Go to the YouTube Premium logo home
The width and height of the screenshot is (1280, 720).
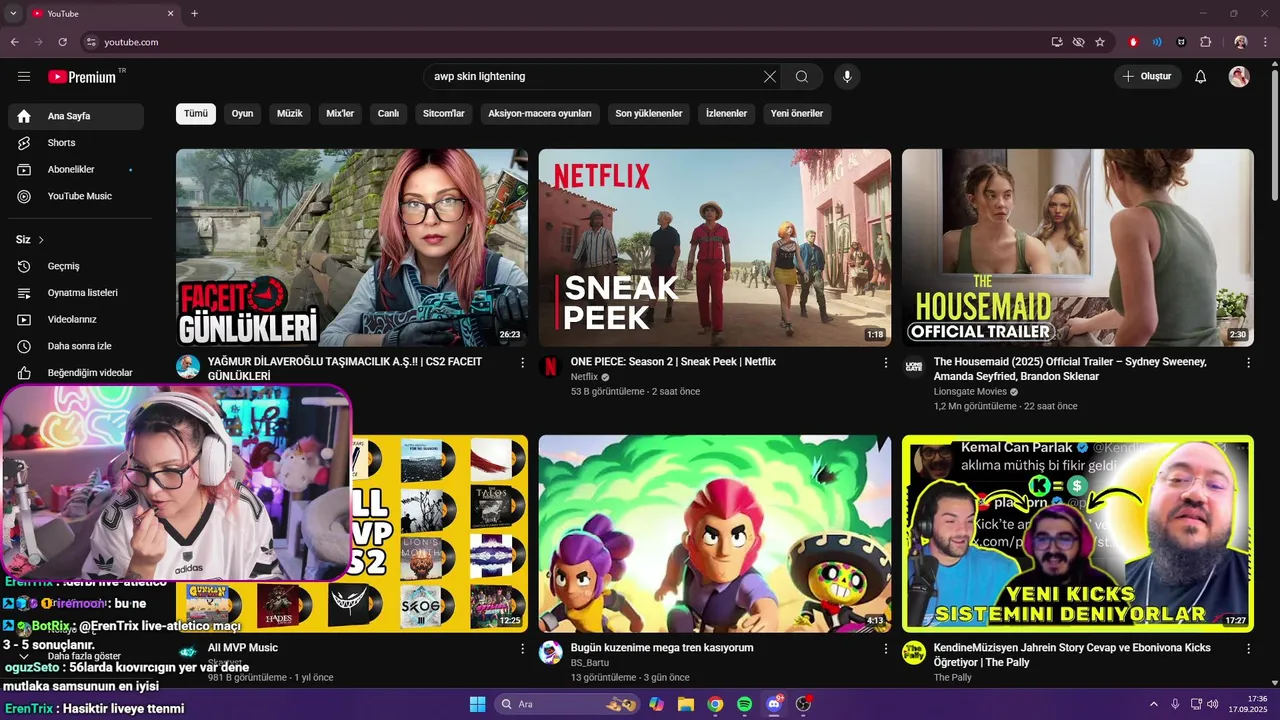[x=84, y=77]
